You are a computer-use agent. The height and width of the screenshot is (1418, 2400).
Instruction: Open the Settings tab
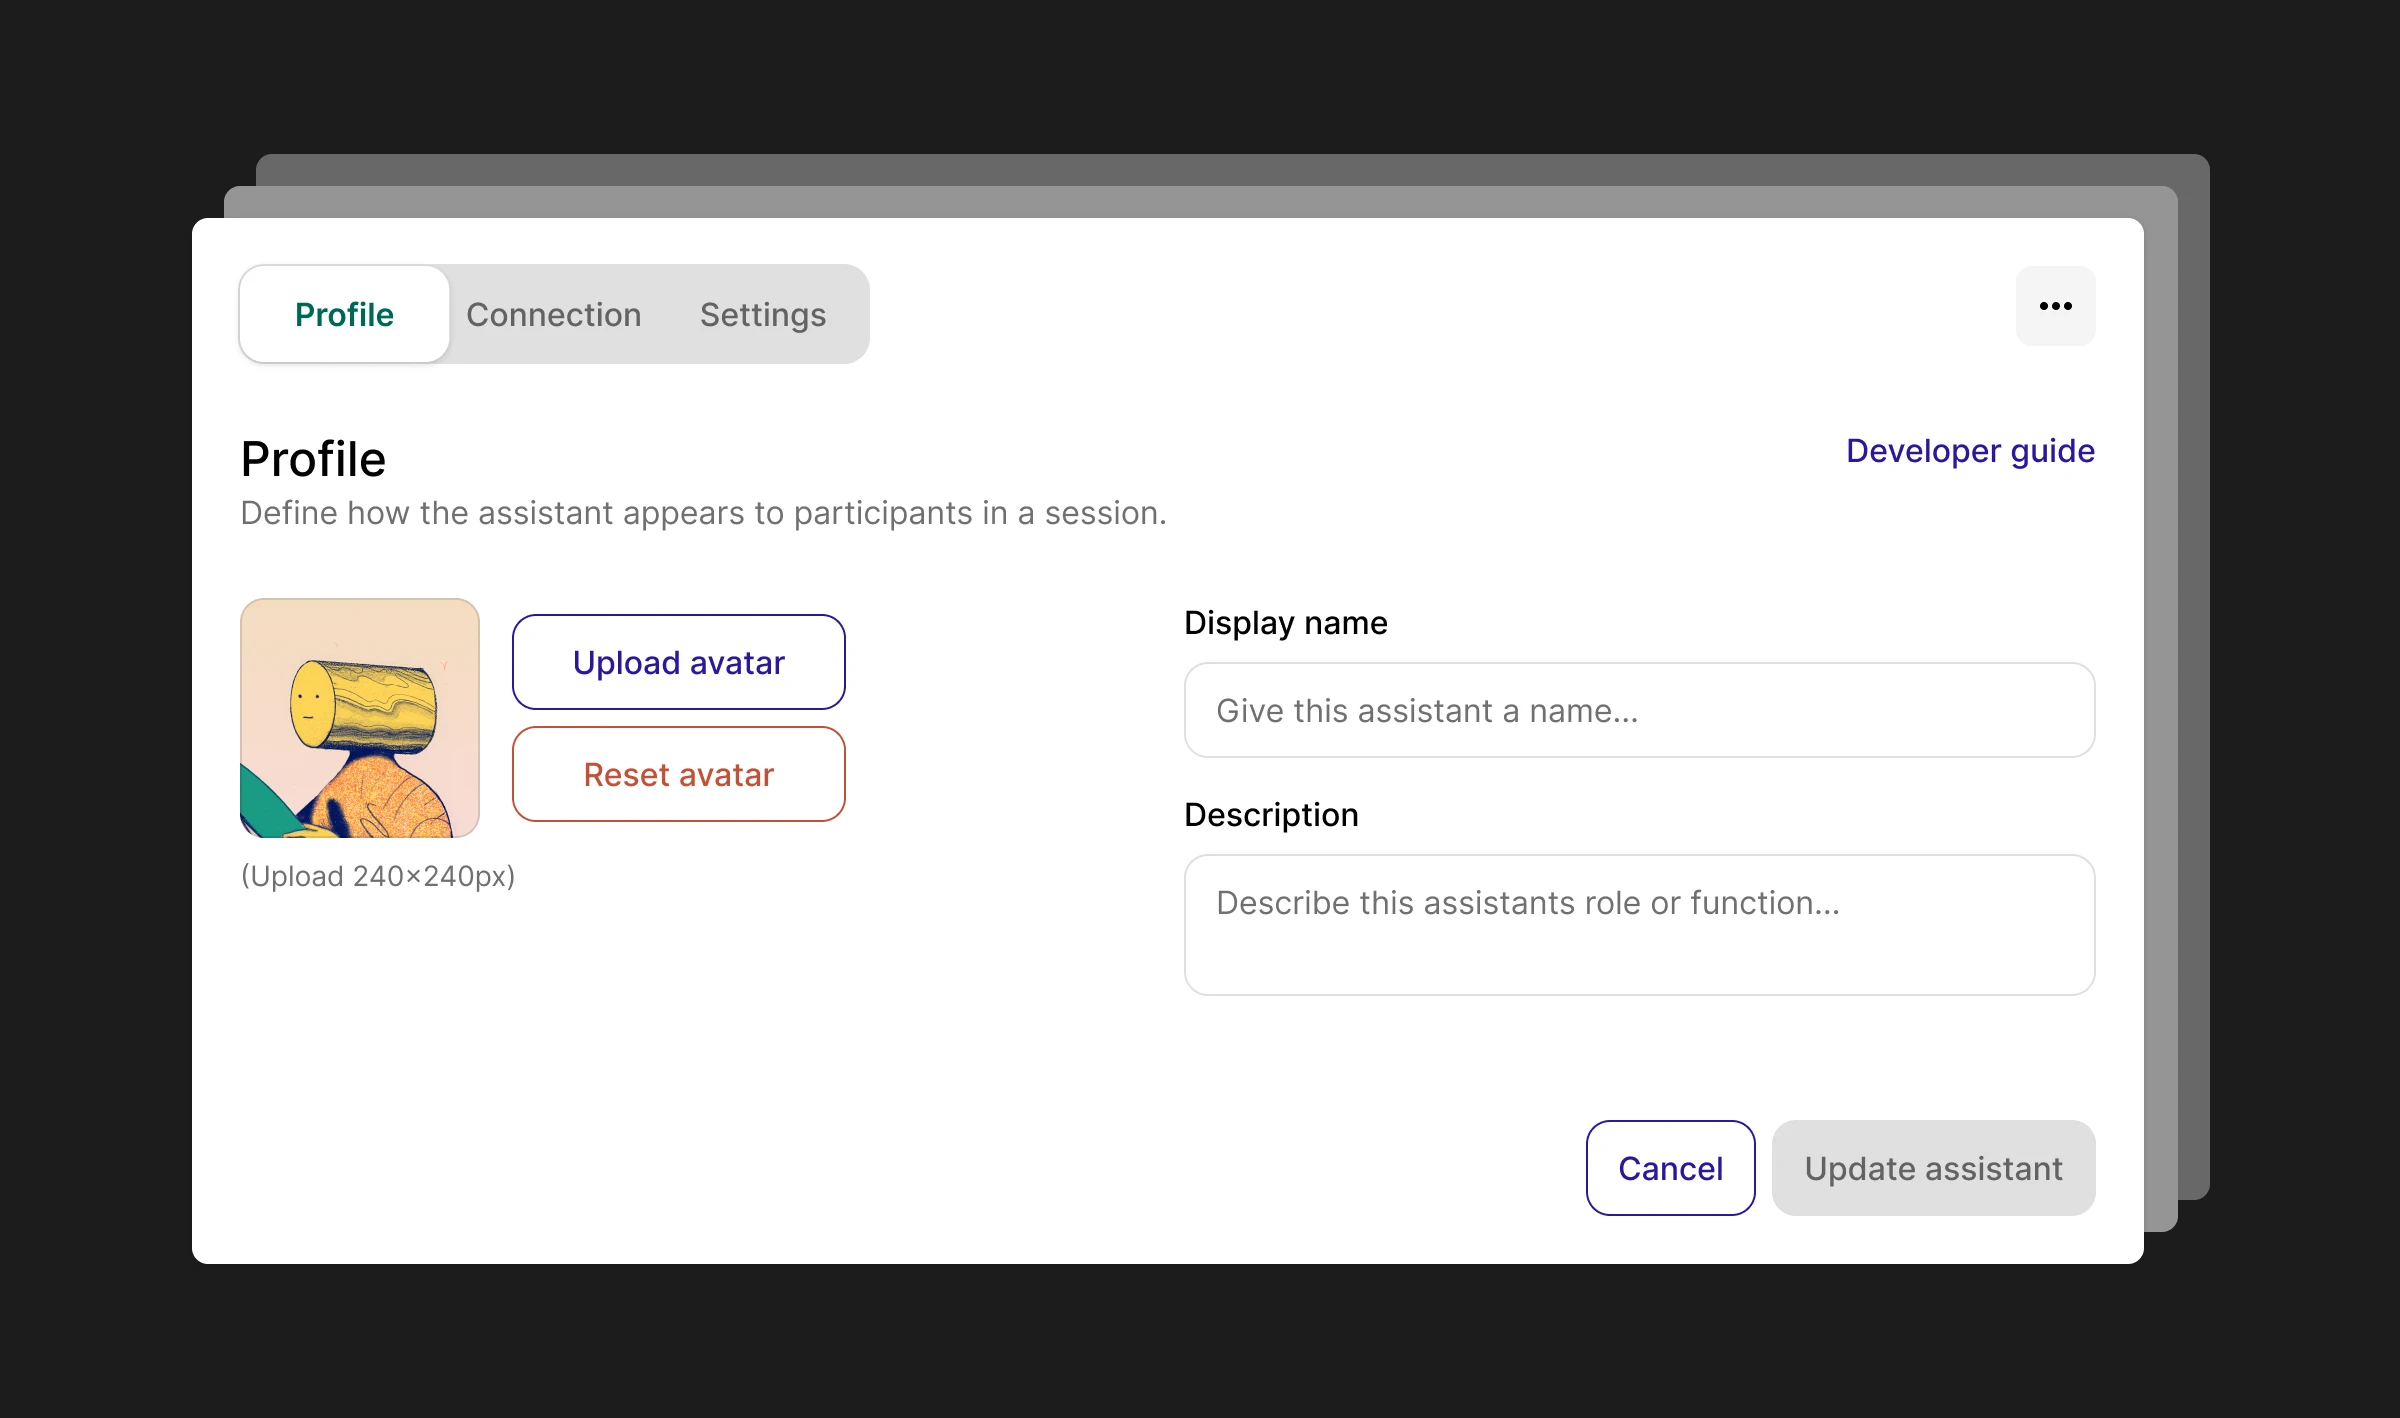pos(762,315)
